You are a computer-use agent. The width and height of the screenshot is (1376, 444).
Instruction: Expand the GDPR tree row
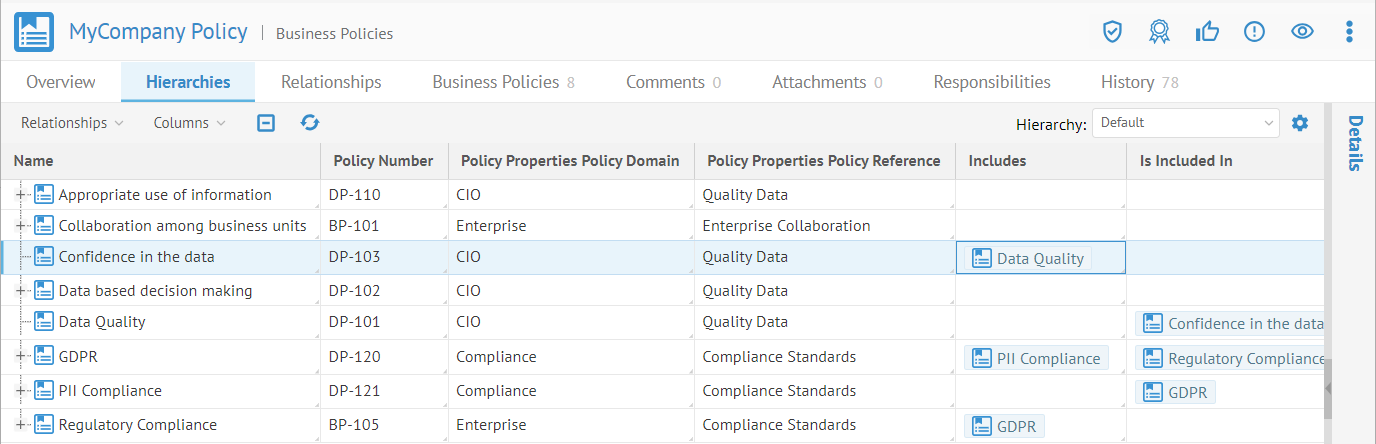pyautogui.click(x=21, y=357)
